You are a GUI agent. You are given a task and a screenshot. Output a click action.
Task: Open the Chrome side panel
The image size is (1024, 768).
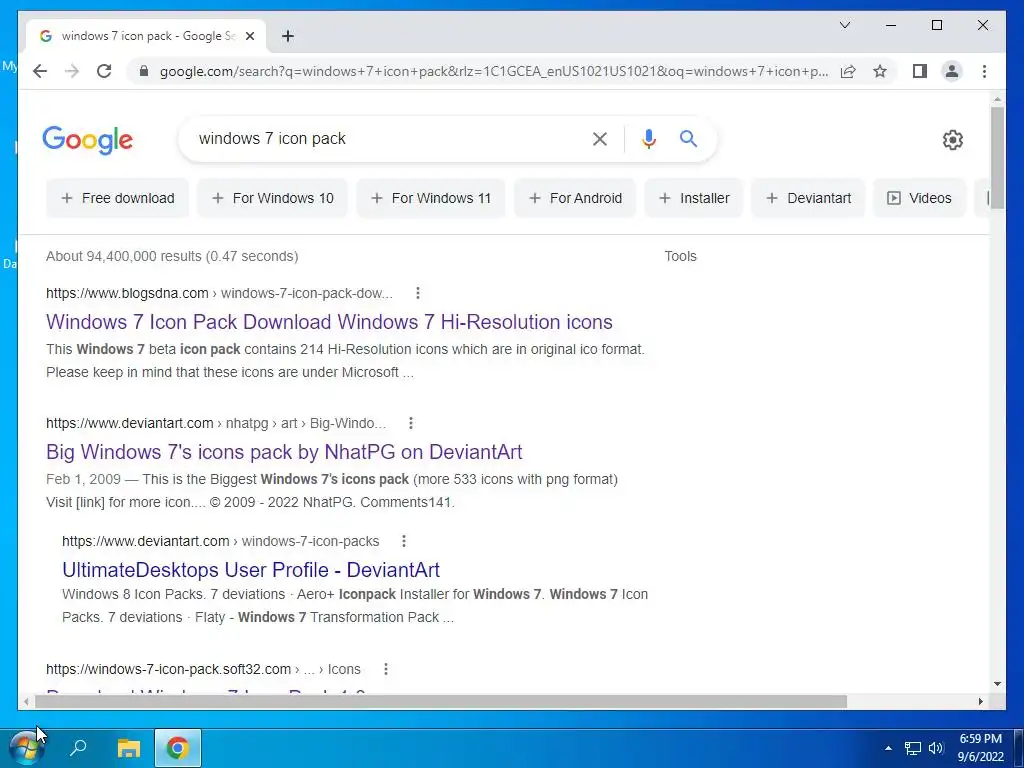click(x=920, y=71)
